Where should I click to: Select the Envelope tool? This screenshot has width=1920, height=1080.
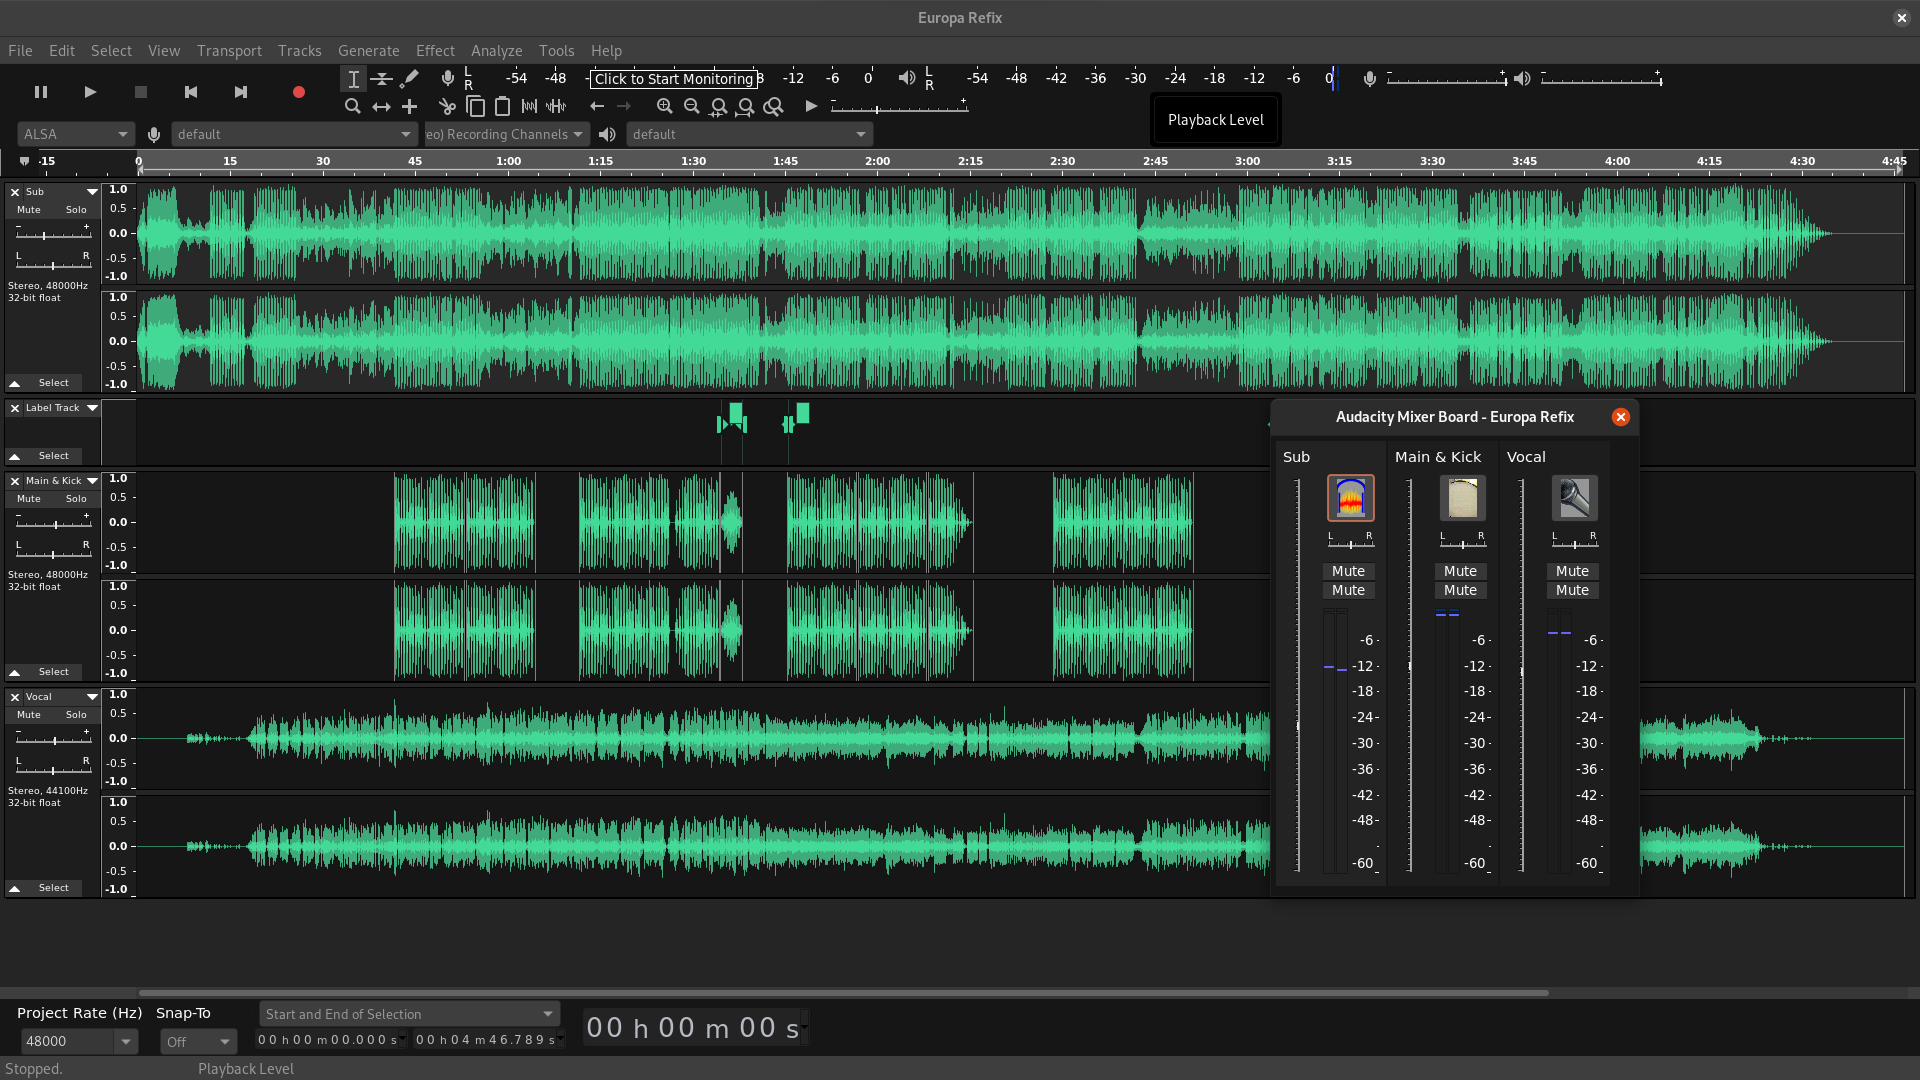[x=381, y=78]
